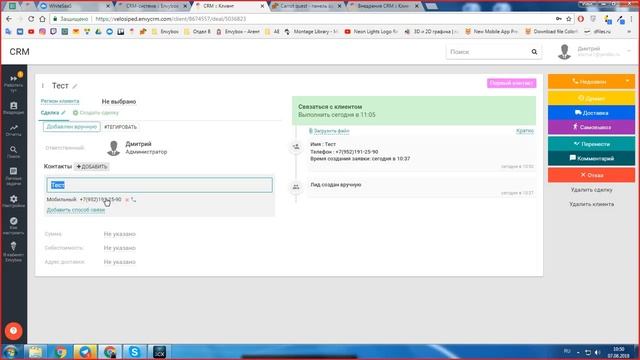Click the 'Кратко' link in feed
This screenshot has height=360, width=640.
coord(525,131)
